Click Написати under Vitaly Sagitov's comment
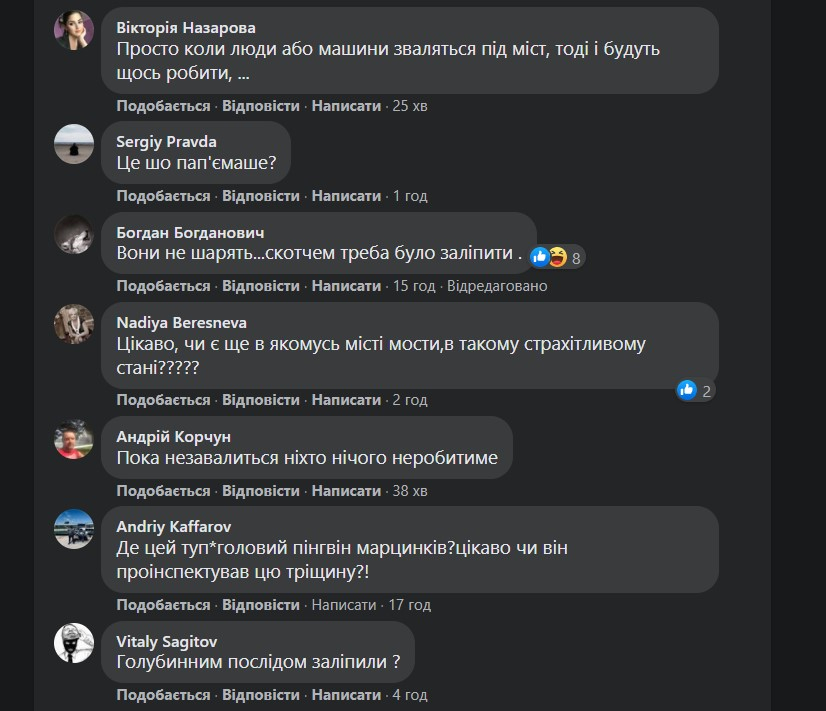 (346, 695)
